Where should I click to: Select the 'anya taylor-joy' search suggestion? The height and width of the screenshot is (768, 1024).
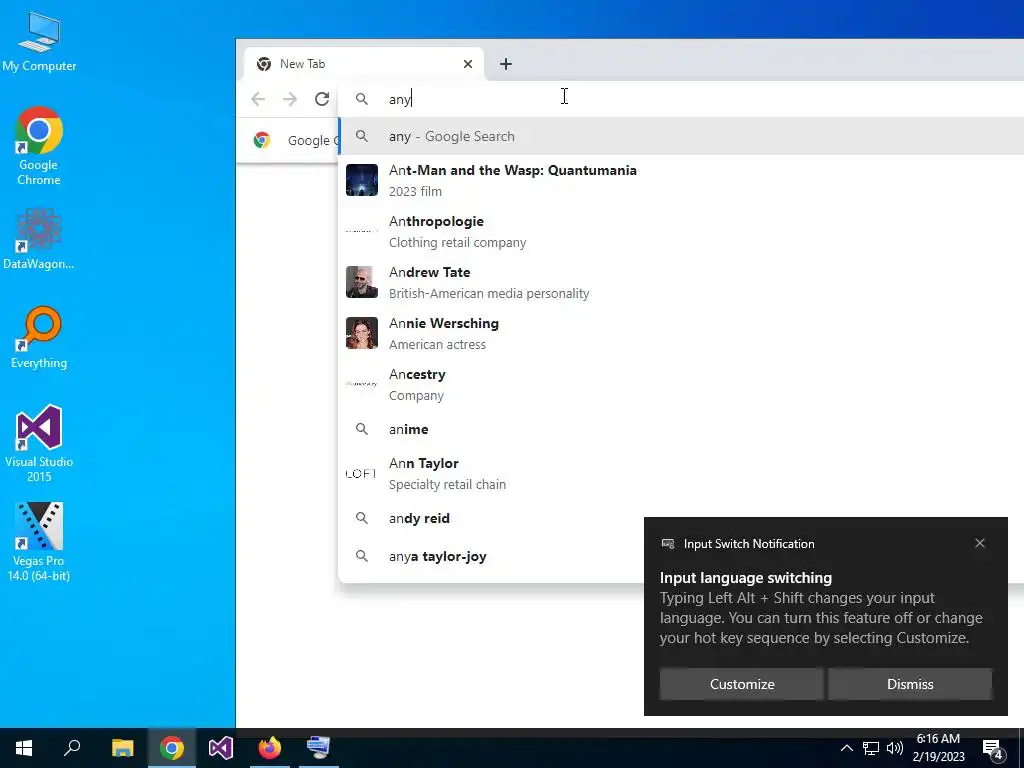tap(490, 556)
